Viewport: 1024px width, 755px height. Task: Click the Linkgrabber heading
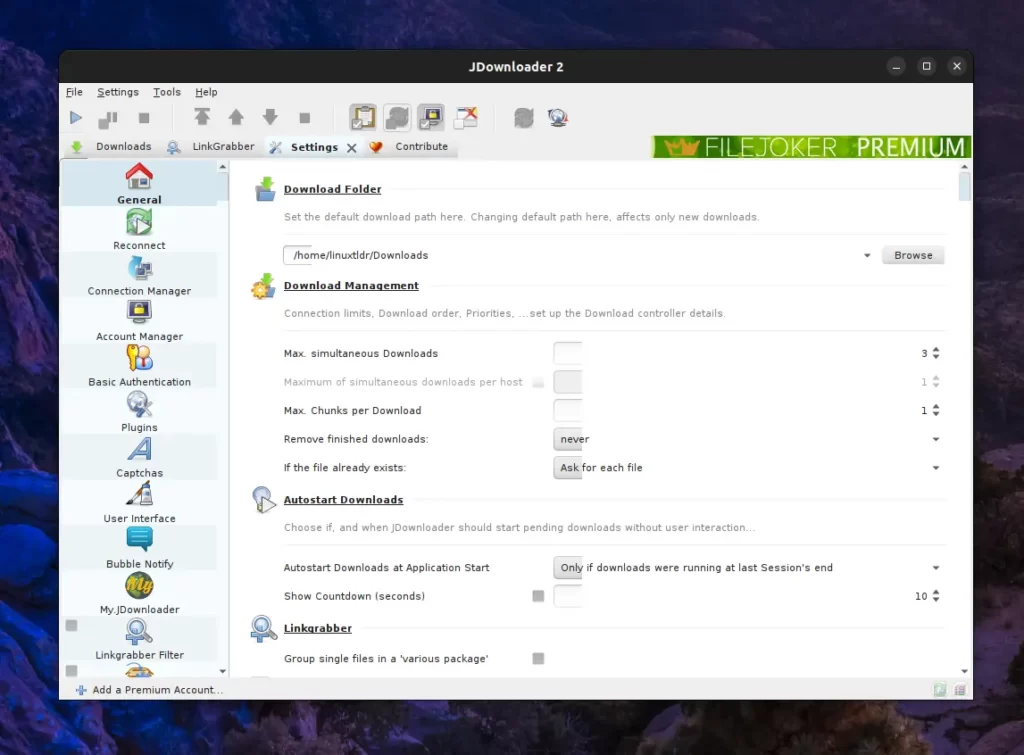coord(318,628)
